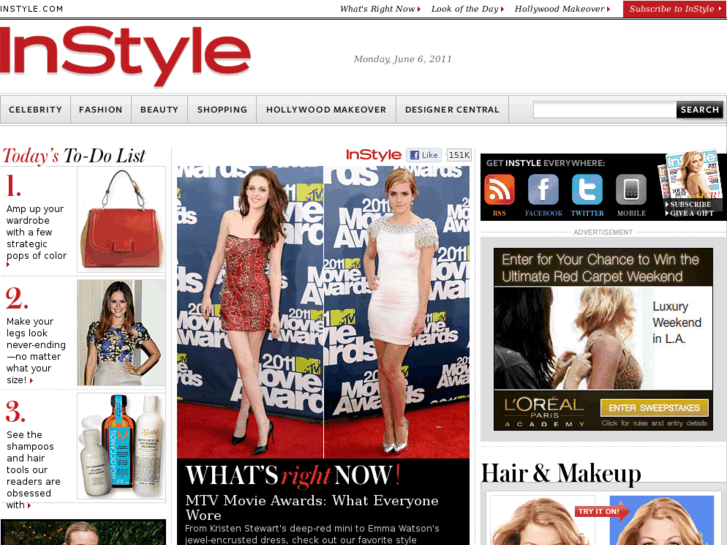Click the INSTYLE.COM text link

tap(32, 9)
